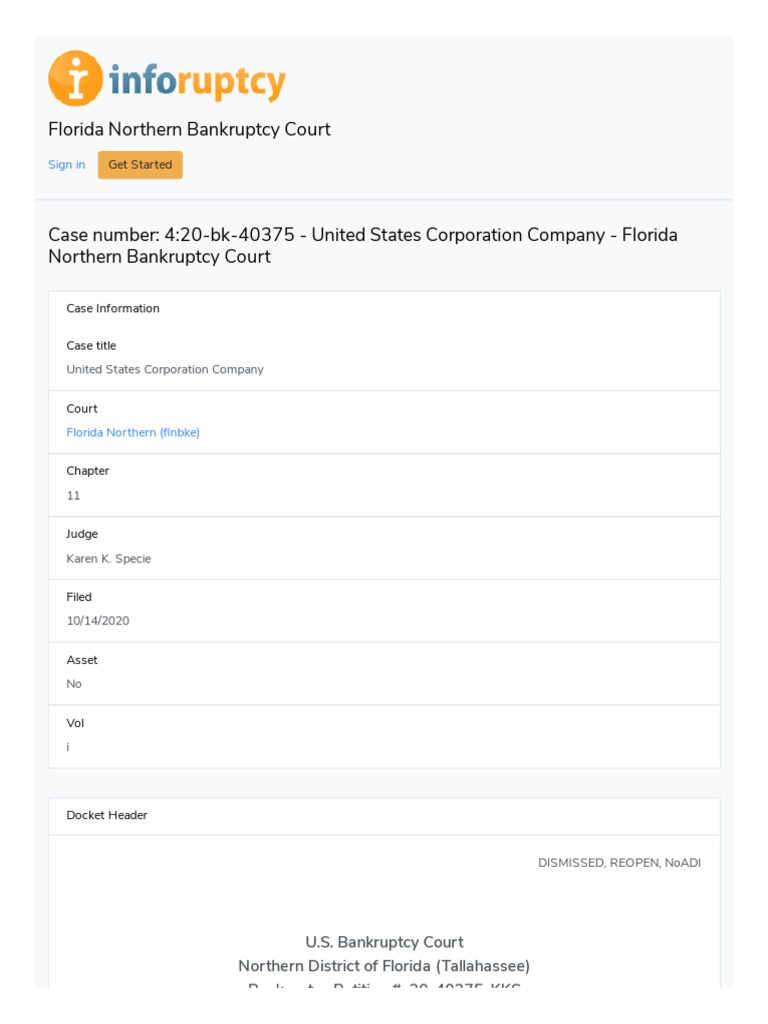The image size is (768, 1024).
Task: Click the DISMISSED, REOPEN, NoADI flags text
Action: pos(619,863)
